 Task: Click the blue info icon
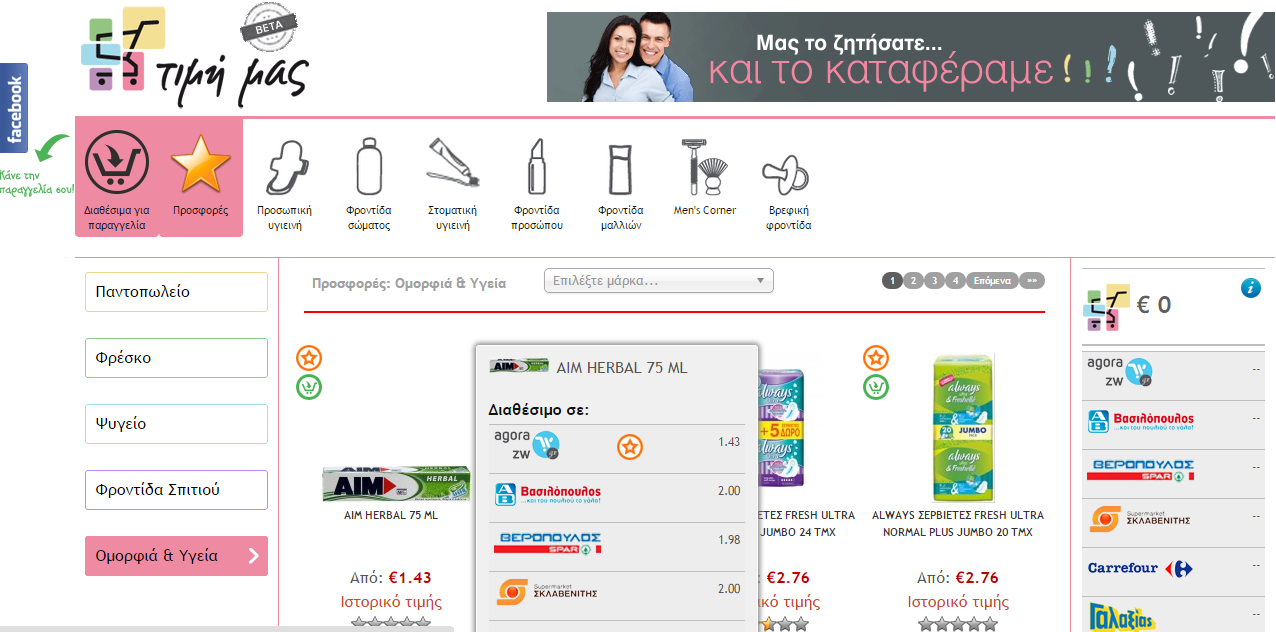1250,288
